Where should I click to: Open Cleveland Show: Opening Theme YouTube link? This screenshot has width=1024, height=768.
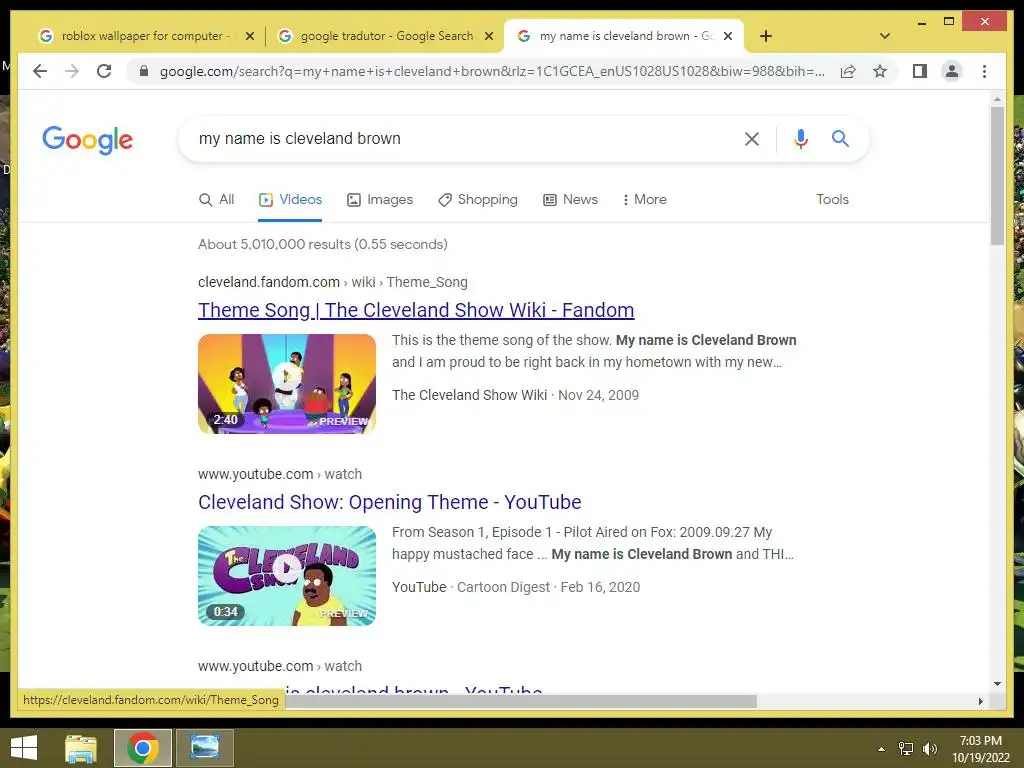tap(389, 502)
